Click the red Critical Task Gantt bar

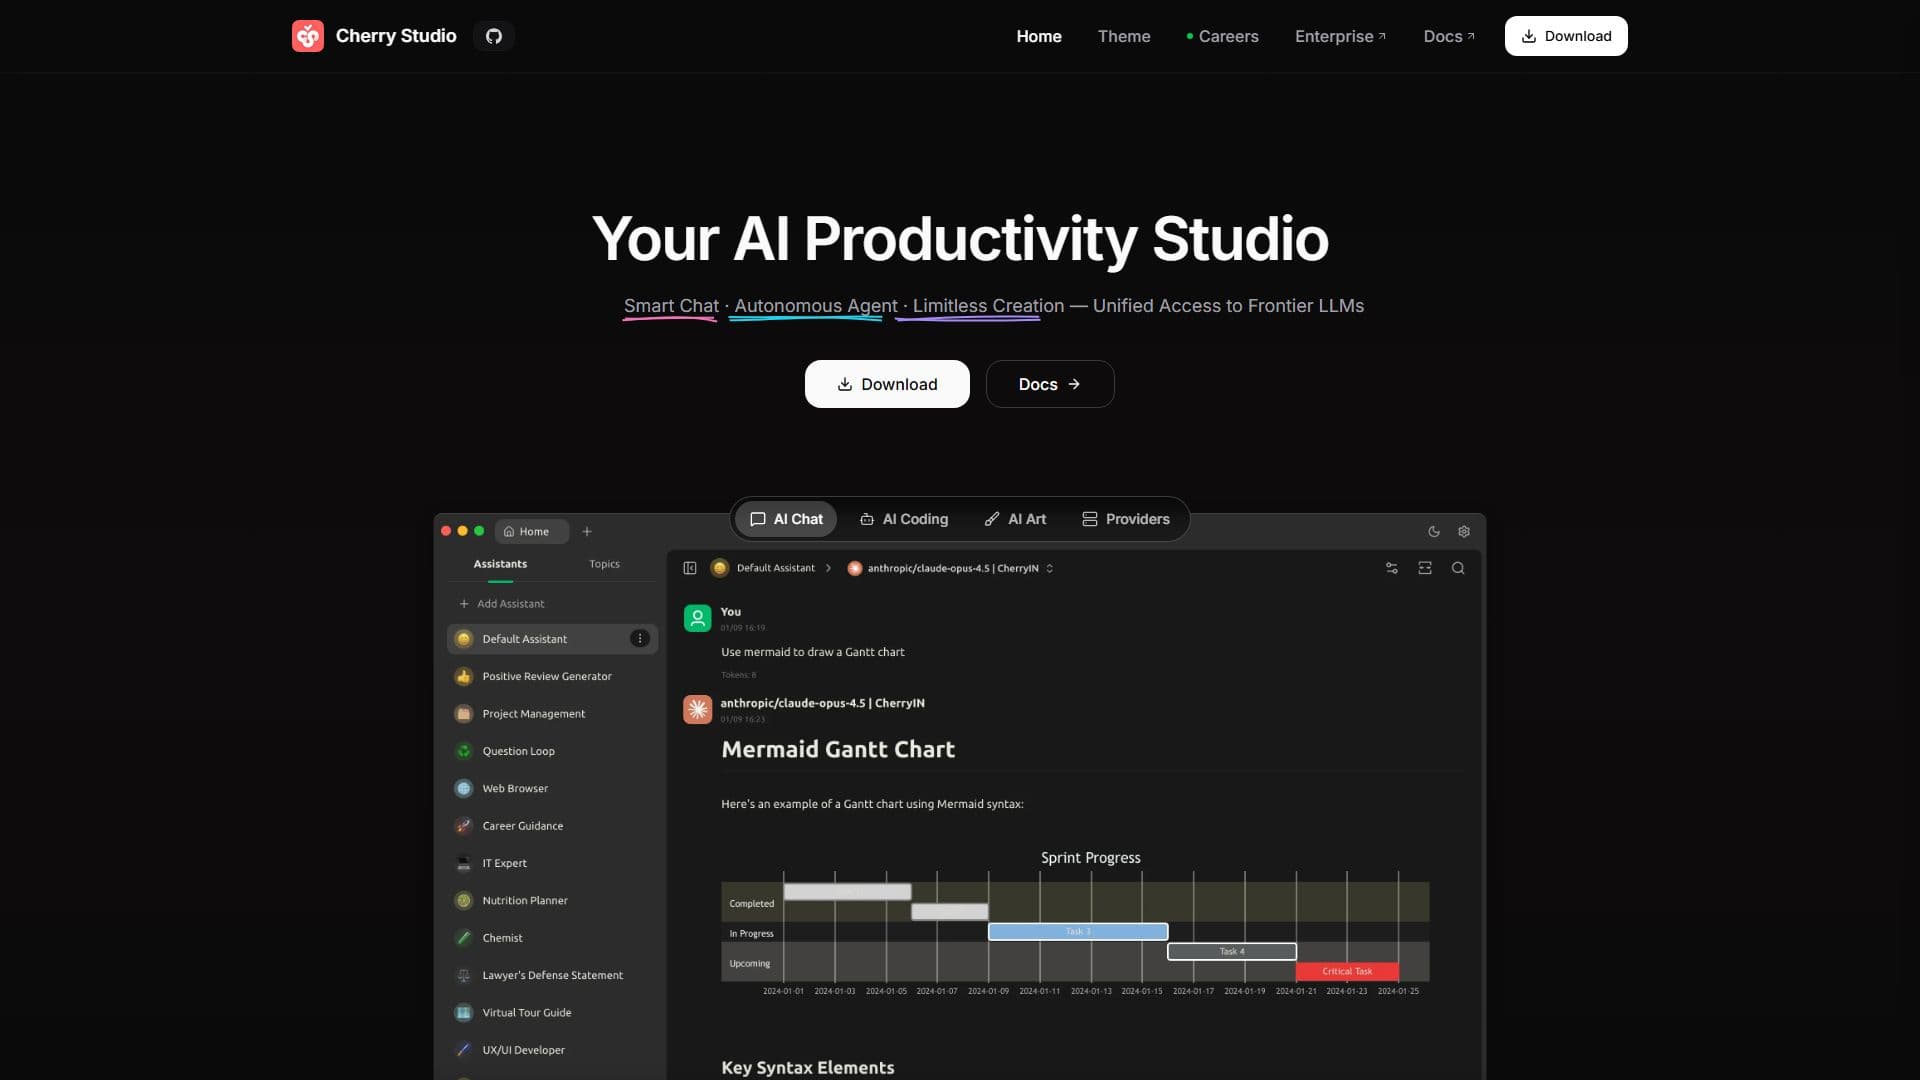1347,971
